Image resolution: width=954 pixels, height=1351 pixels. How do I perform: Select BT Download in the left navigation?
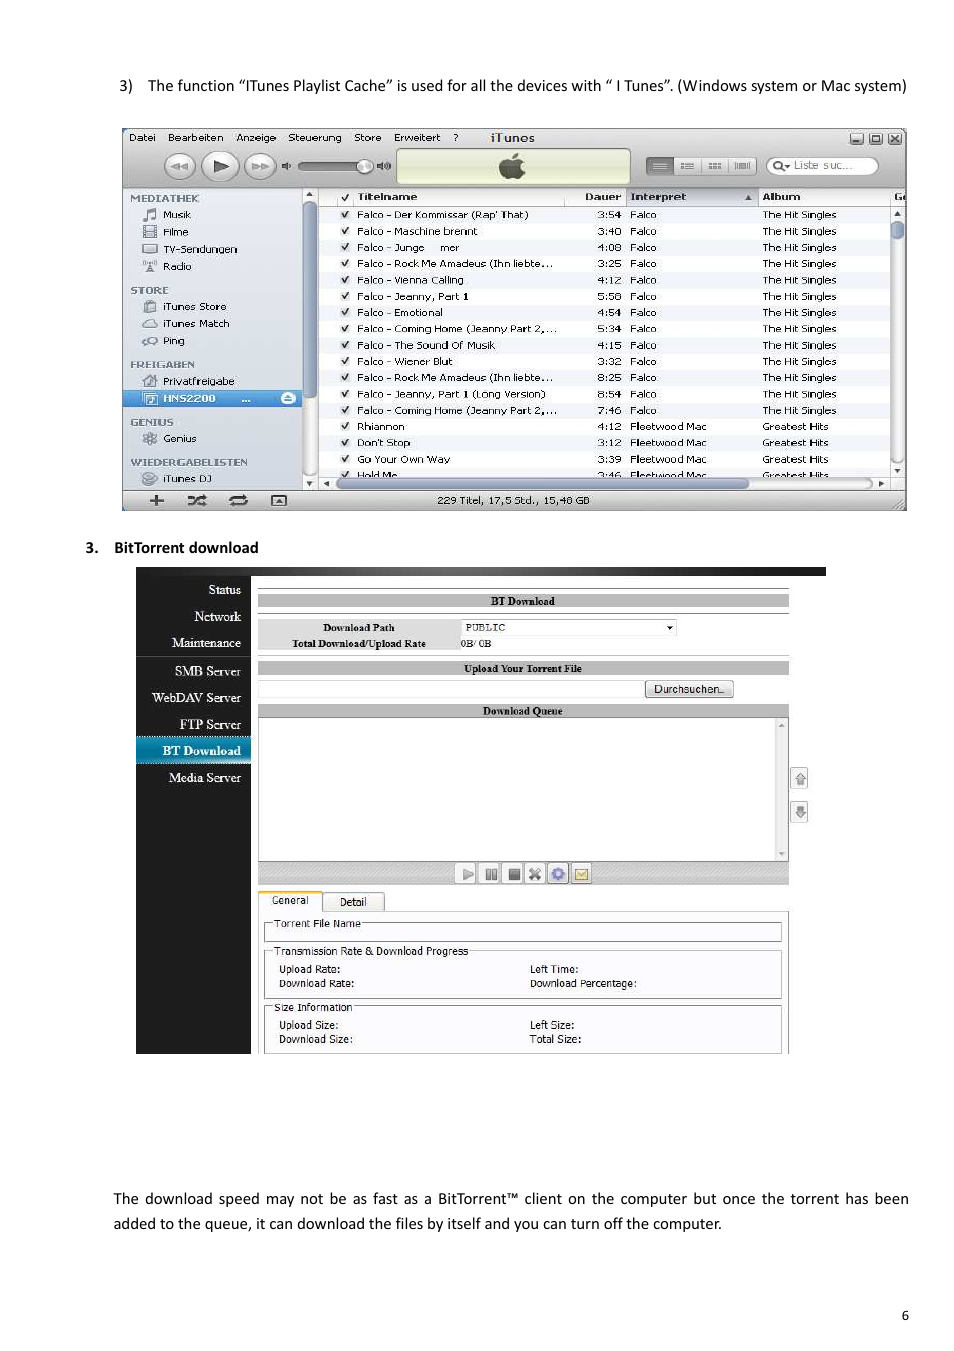tap(201, 750)
